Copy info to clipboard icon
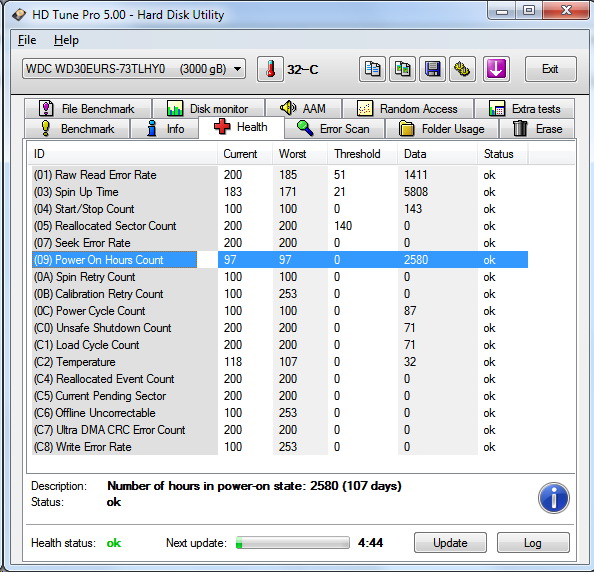Image resolution: width=594 pixels, height=572 pixels. pos(372,69)
